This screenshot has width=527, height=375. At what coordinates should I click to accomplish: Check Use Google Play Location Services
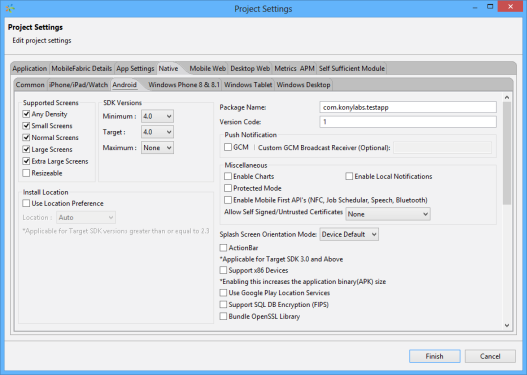[223, 293]
